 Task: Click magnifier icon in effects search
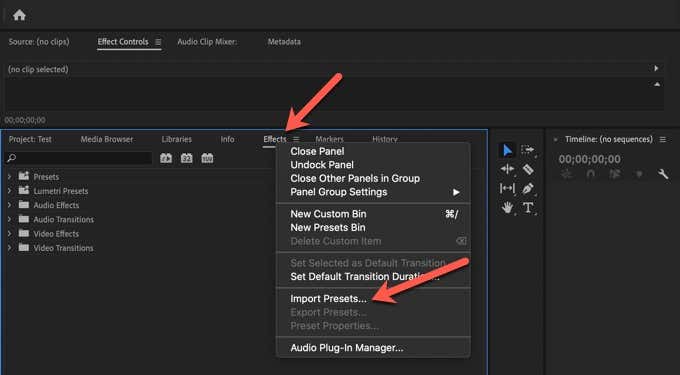pos(11,158)
